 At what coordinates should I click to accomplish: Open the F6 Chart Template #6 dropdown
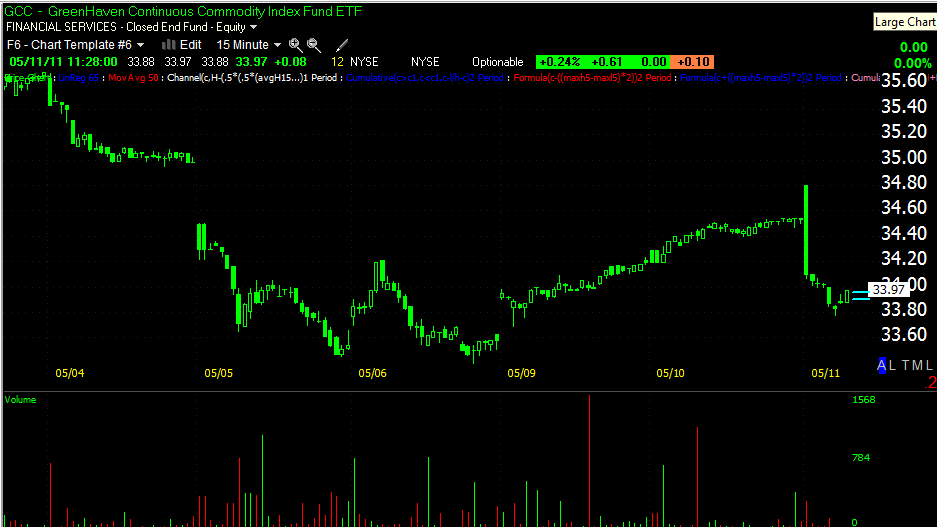pos(75,45)
